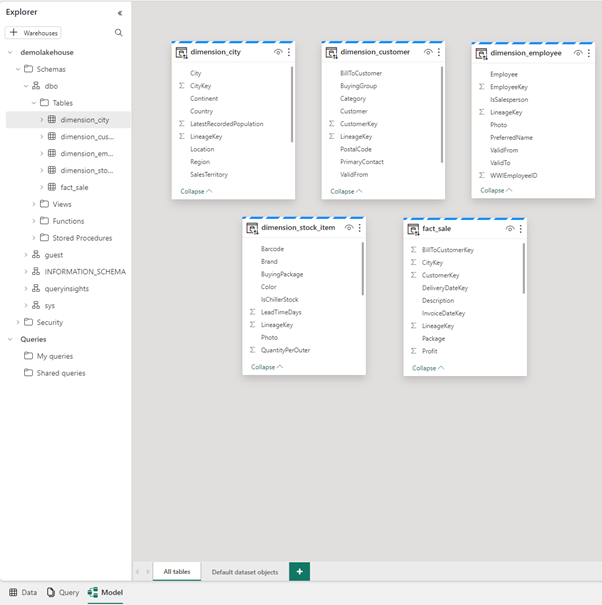Screen dimensions: 602x605
Task: Click the table icon on dimension_customer card header
Action: (x=331, y=52)
